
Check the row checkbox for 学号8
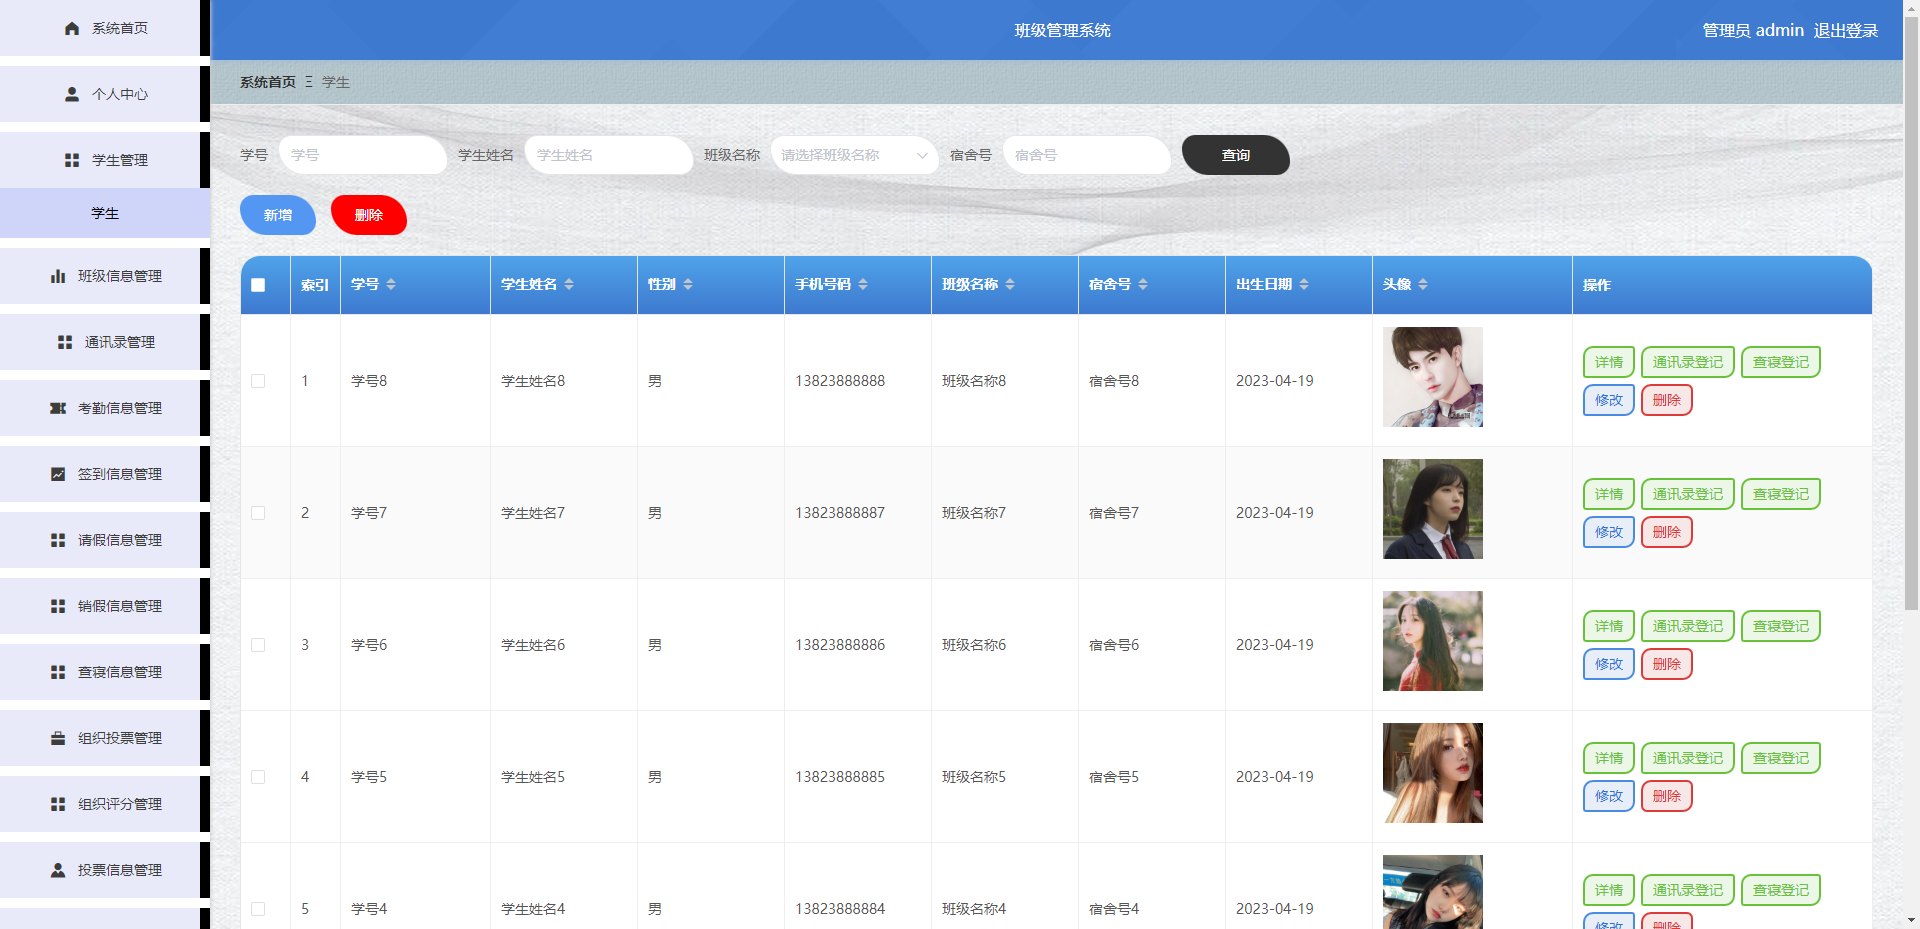click(x=260, y=381)
